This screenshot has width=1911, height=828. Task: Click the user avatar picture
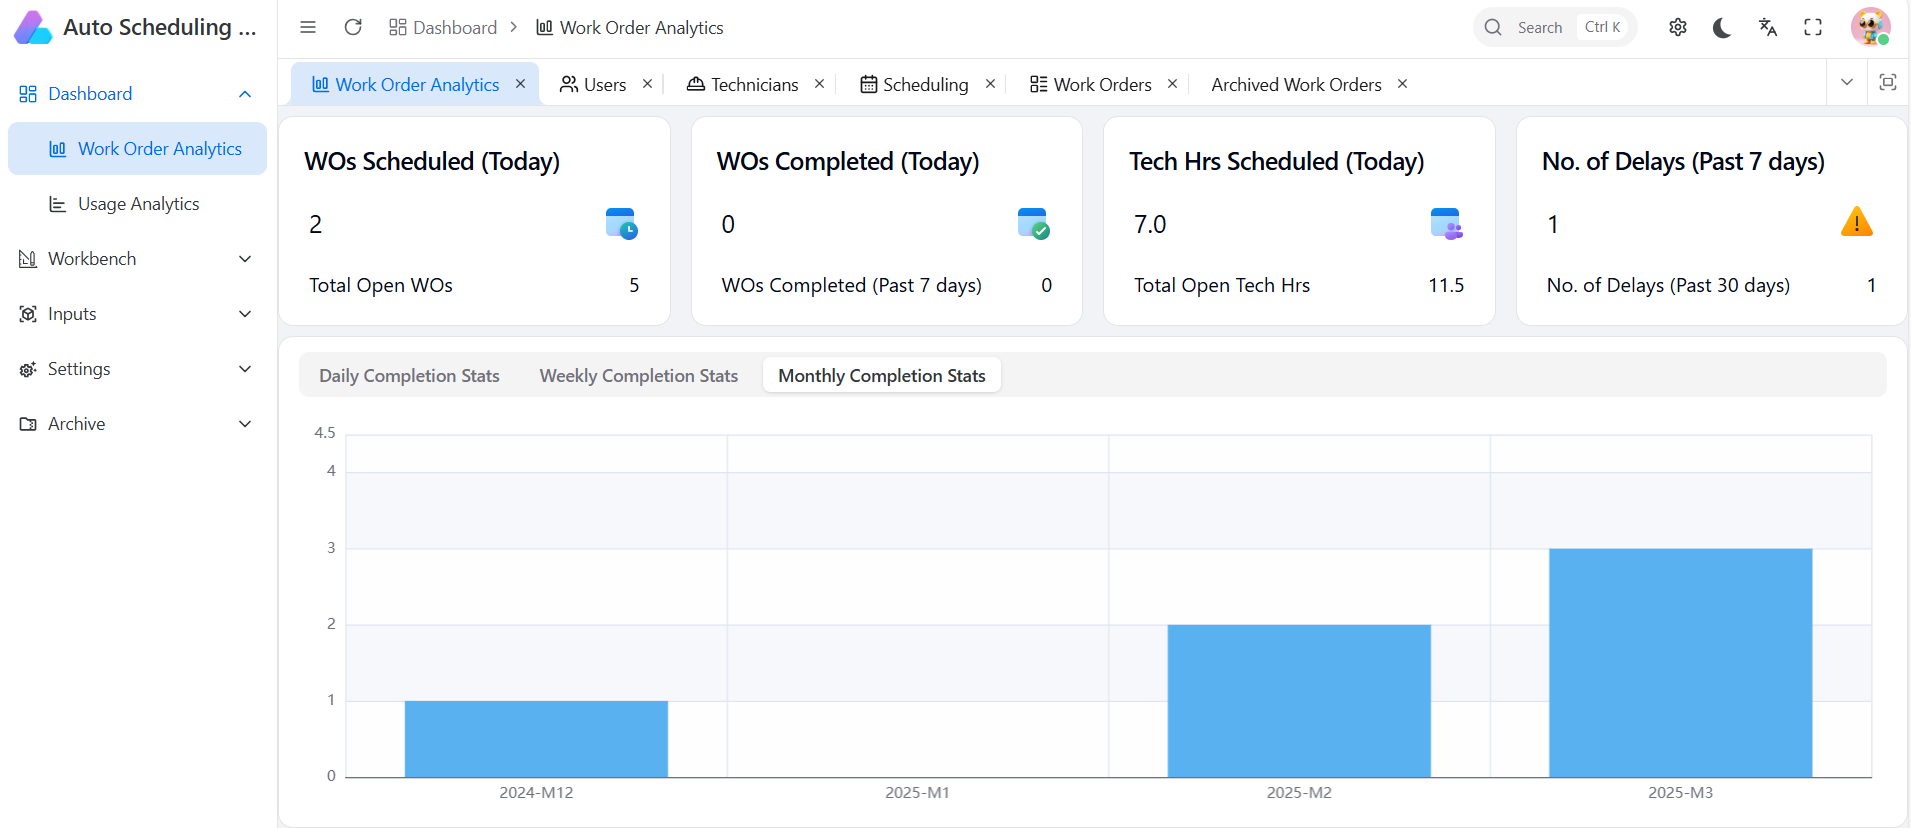point(1869,27)
